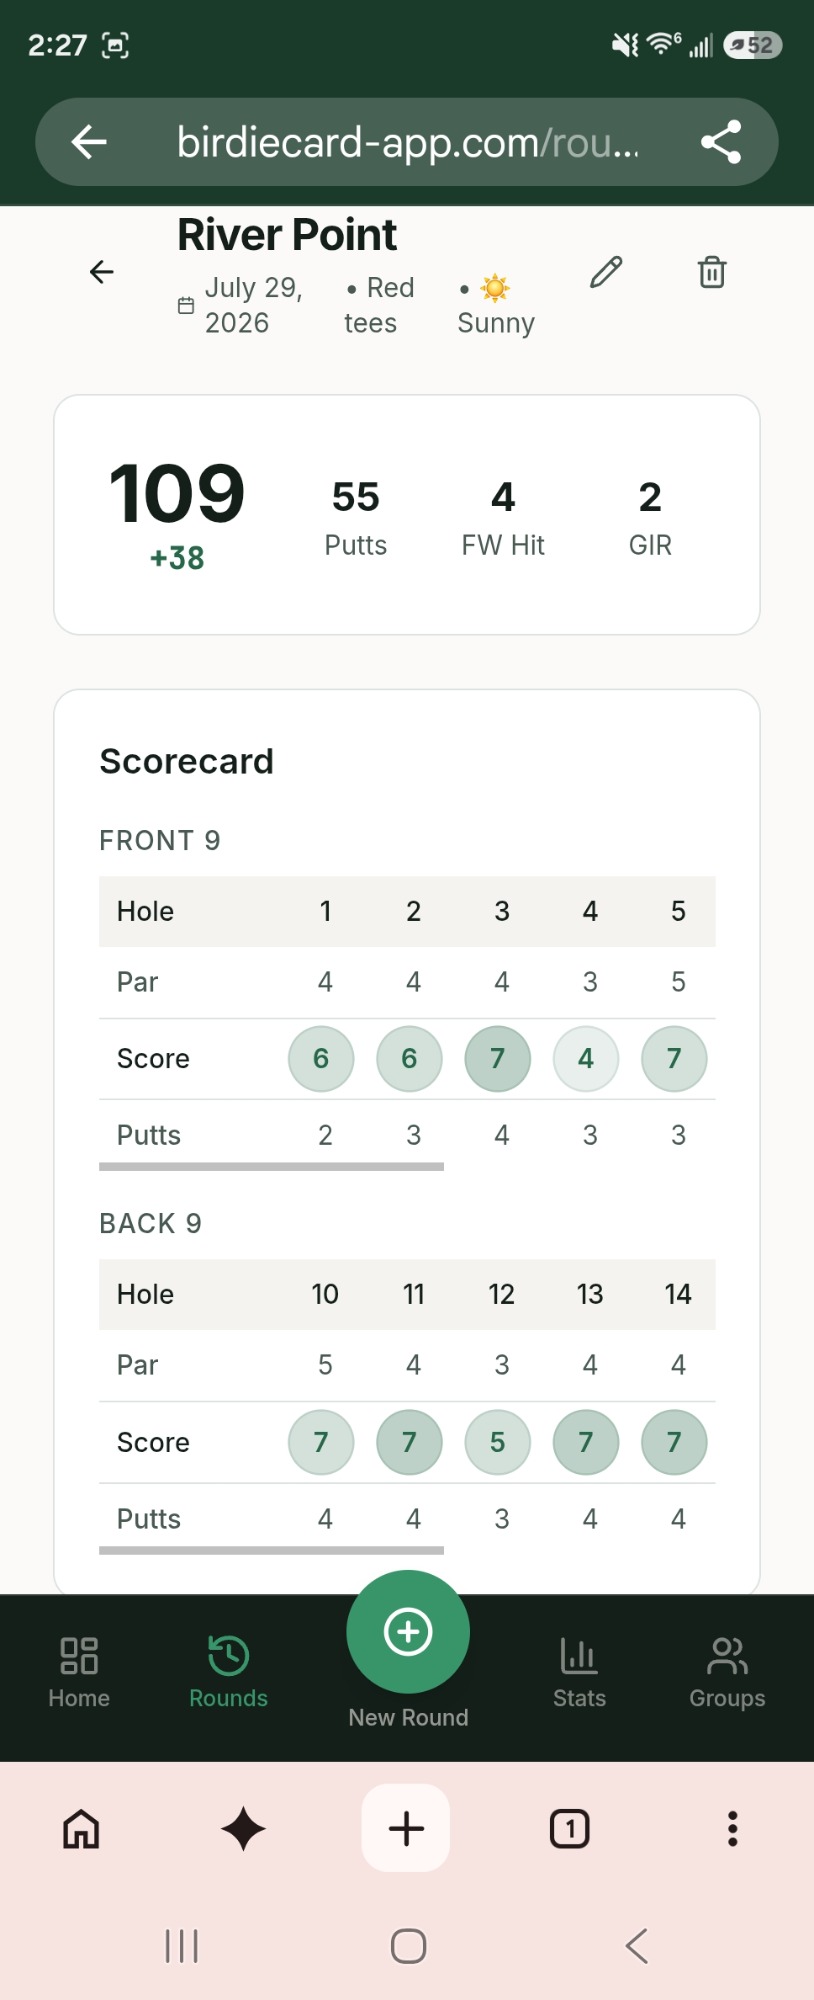This screenshot has height=2000, width=814.
Task: Click the birdiecard-app.com URL field
Action: click(x=408, y=142)
